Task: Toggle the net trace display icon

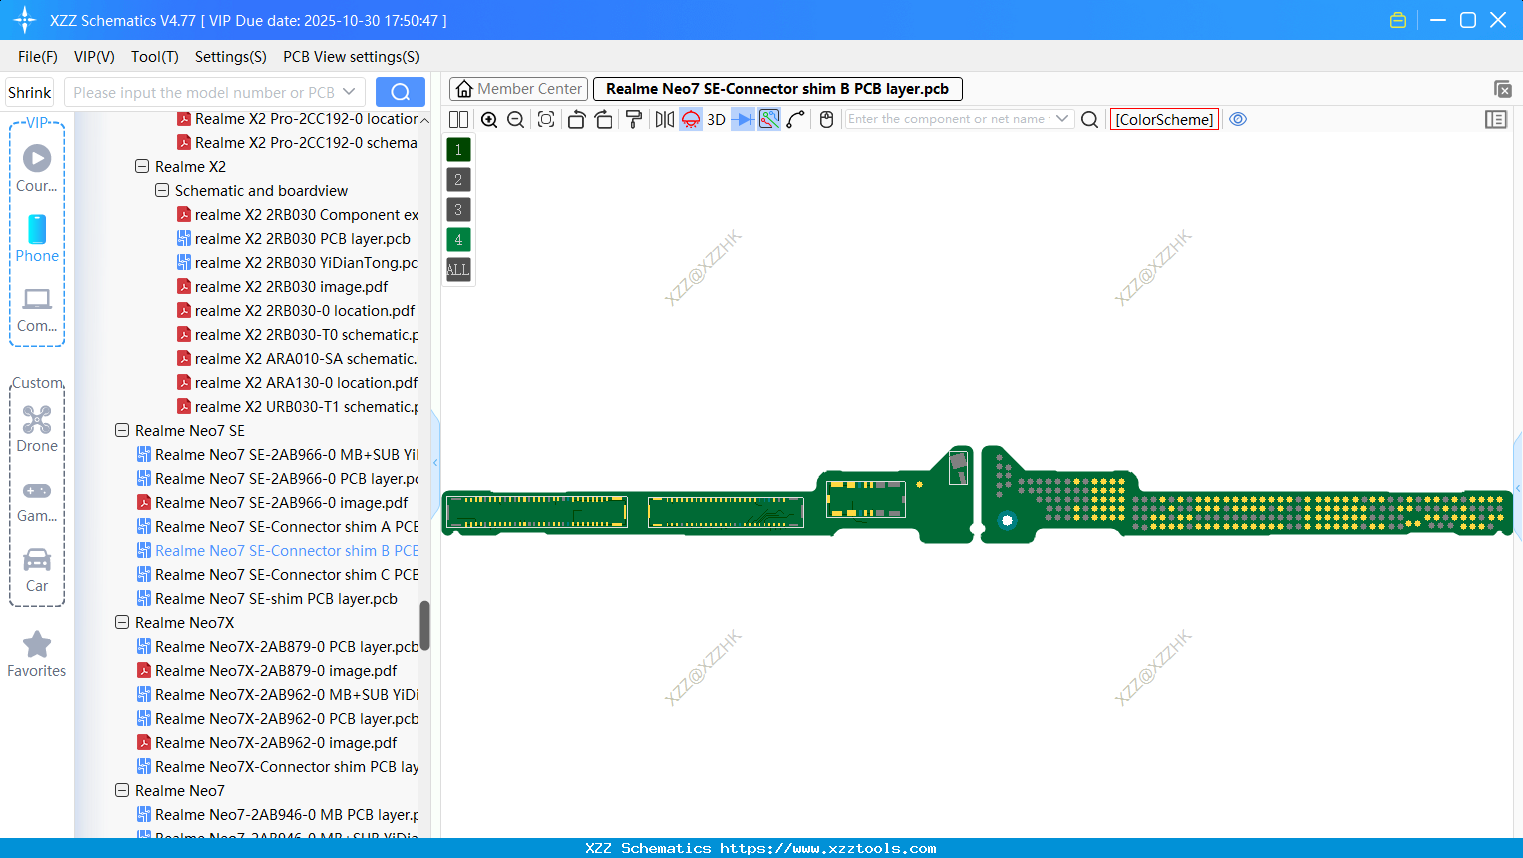Action: point(769,120)
